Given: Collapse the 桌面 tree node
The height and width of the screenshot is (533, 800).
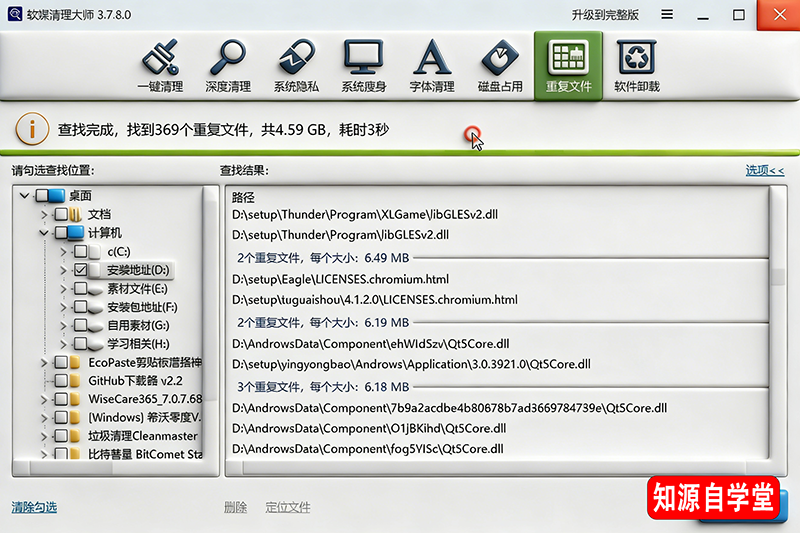Looking at the screenshot, I should point(24,195).
